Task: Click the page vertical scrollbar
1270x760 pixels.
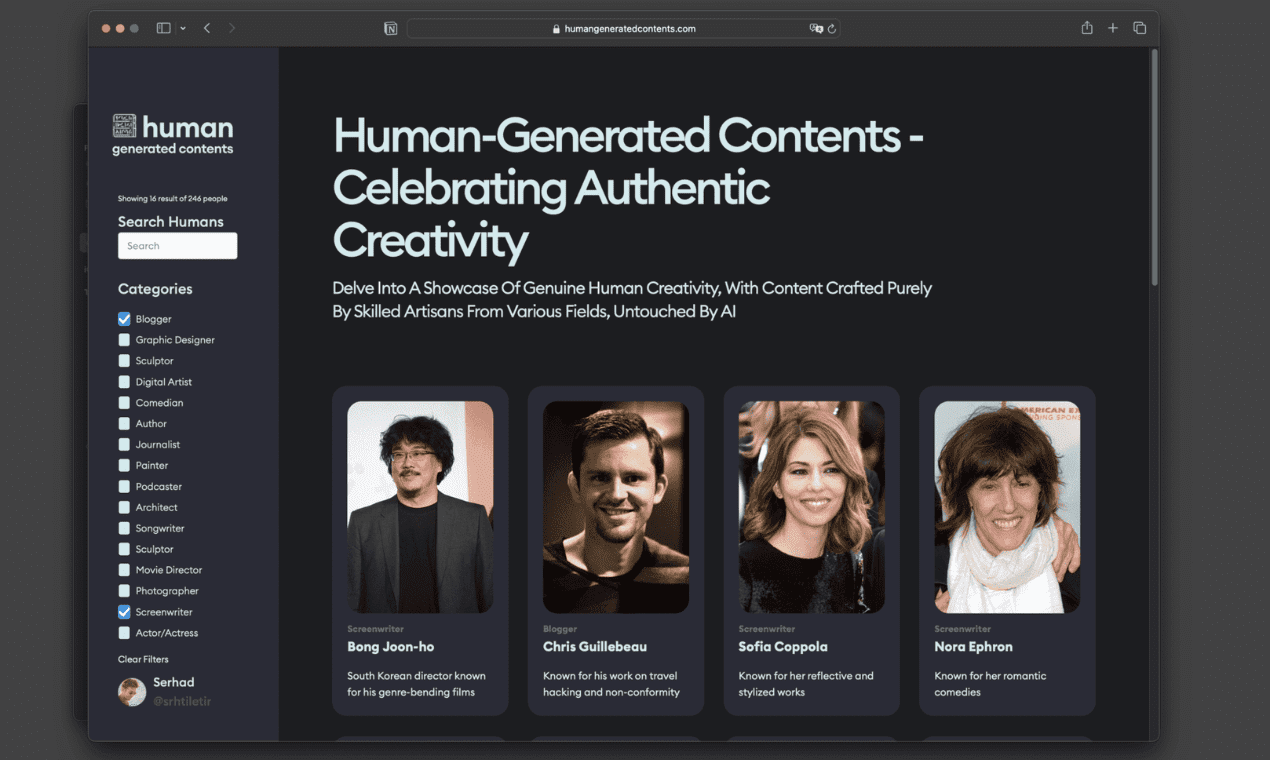Action: pyautogui.click(x=1155, y=168)
